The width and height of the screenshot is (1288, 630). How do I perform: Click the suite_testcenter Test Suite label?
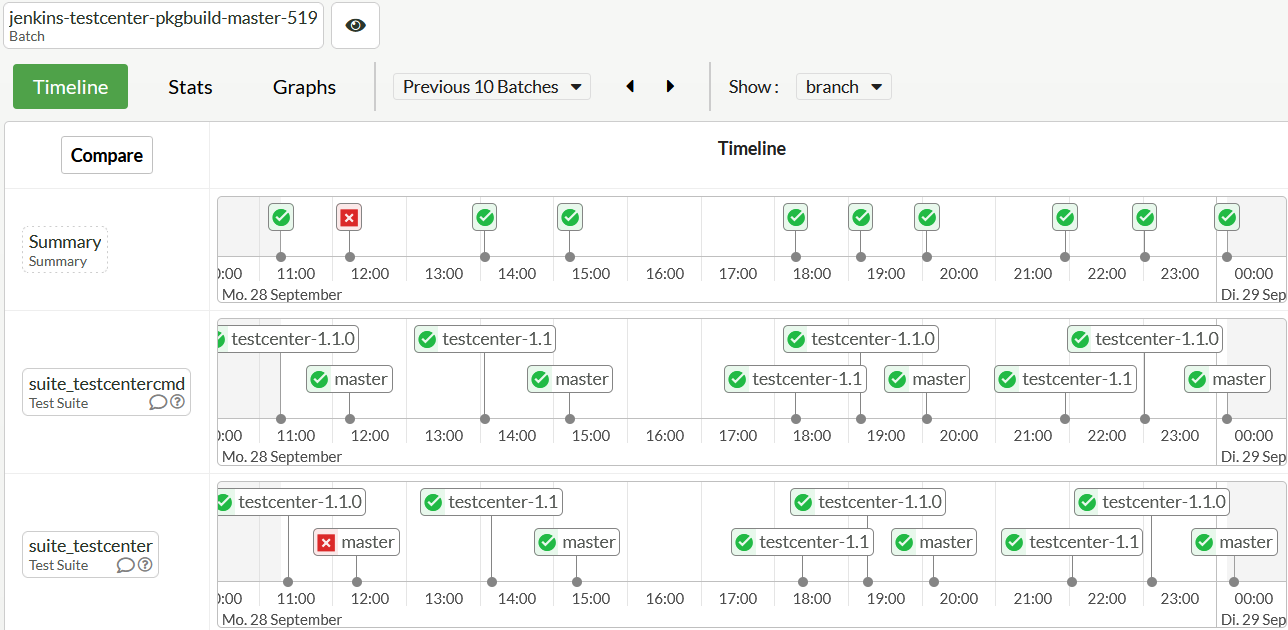point(90,554)
